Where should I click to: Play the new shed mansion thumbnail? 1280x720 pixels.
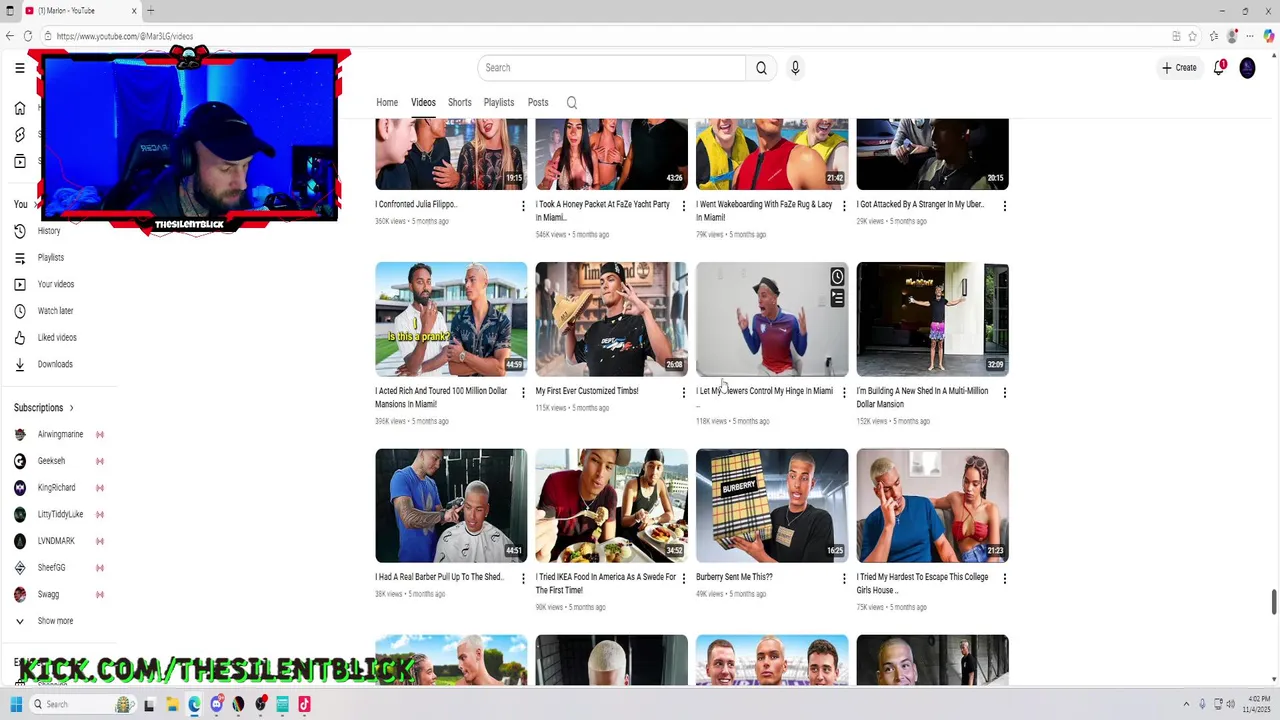(932, 319)
